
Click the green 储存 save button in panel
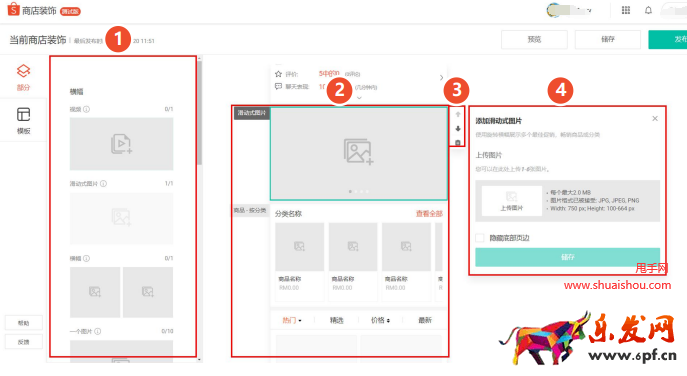click(x=567, y=257)
